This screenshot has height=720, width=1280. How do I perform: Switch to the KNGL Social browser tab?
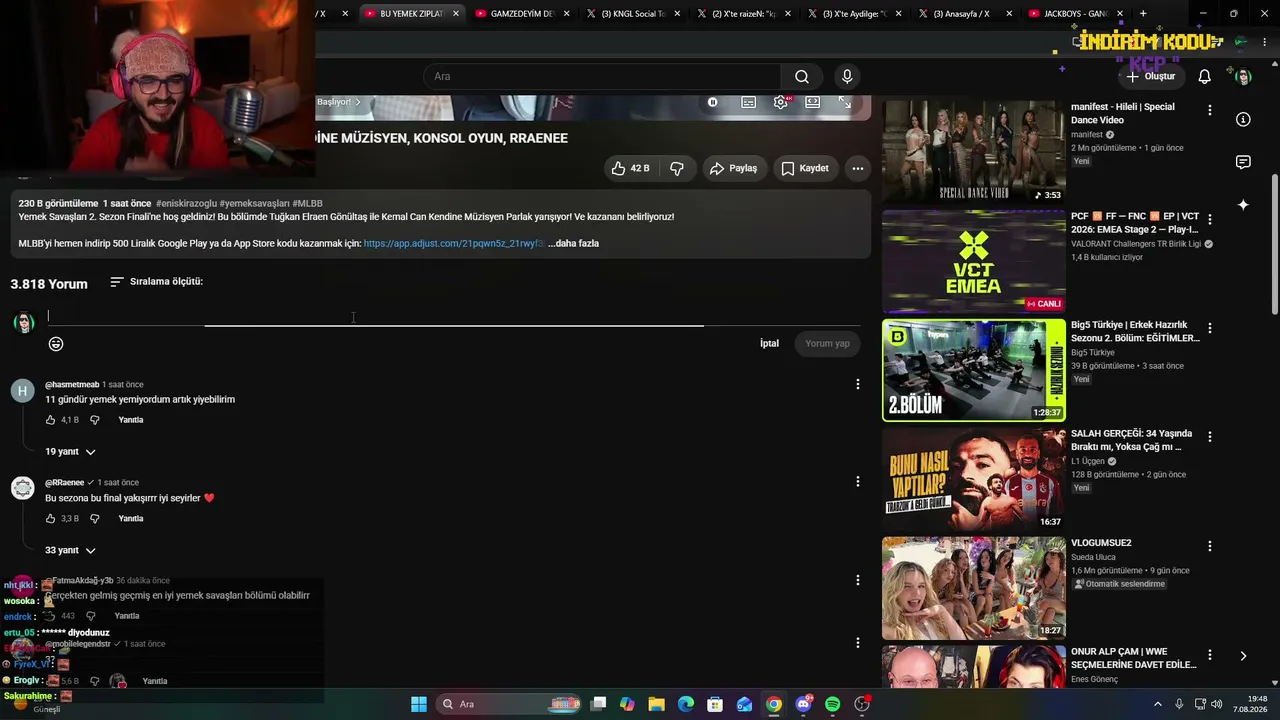pyautogui.click(x=632, y=14)
